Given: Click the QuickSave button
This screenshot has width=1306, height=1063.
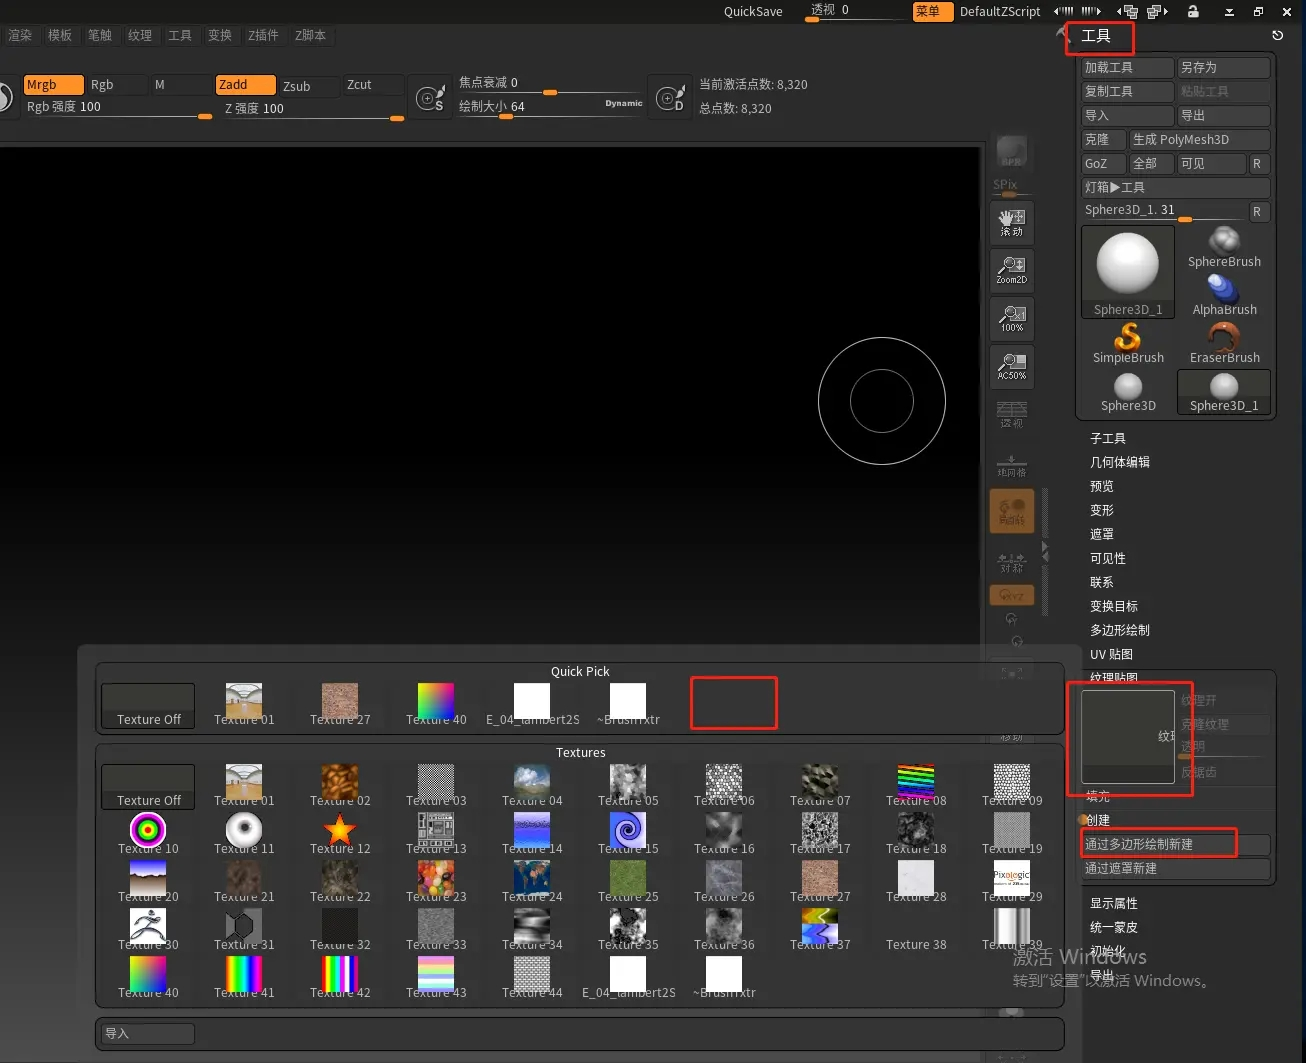Looking at the screenshot, I should pyautogui.click(x=753, y=12).
